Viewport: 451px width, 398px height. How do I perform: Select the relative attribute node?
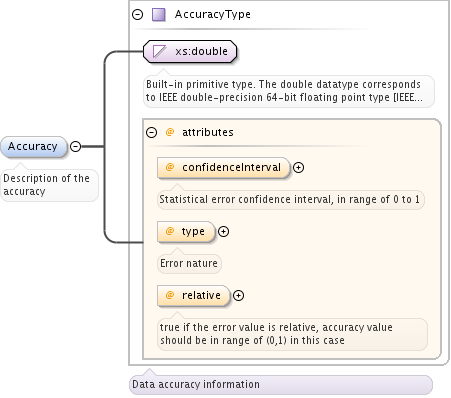coord(194,296)
